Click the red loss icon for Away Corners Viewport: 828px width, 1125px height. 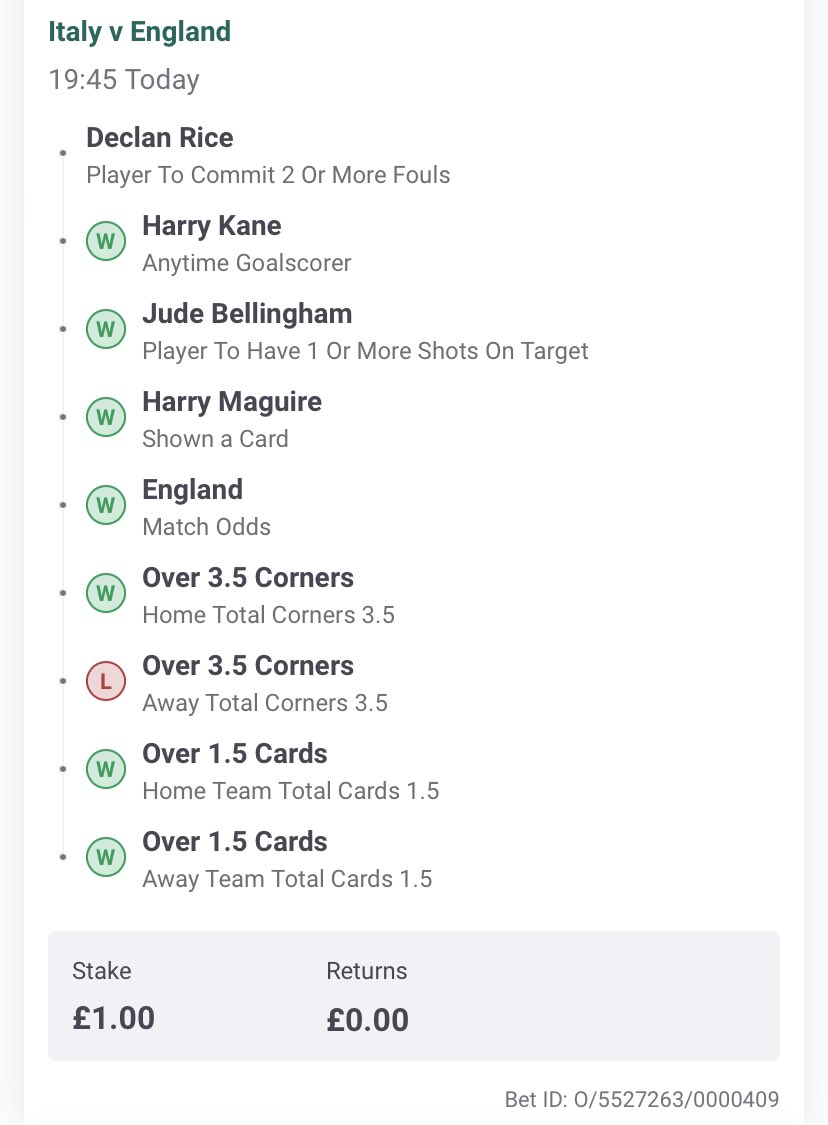click(106, 681)
